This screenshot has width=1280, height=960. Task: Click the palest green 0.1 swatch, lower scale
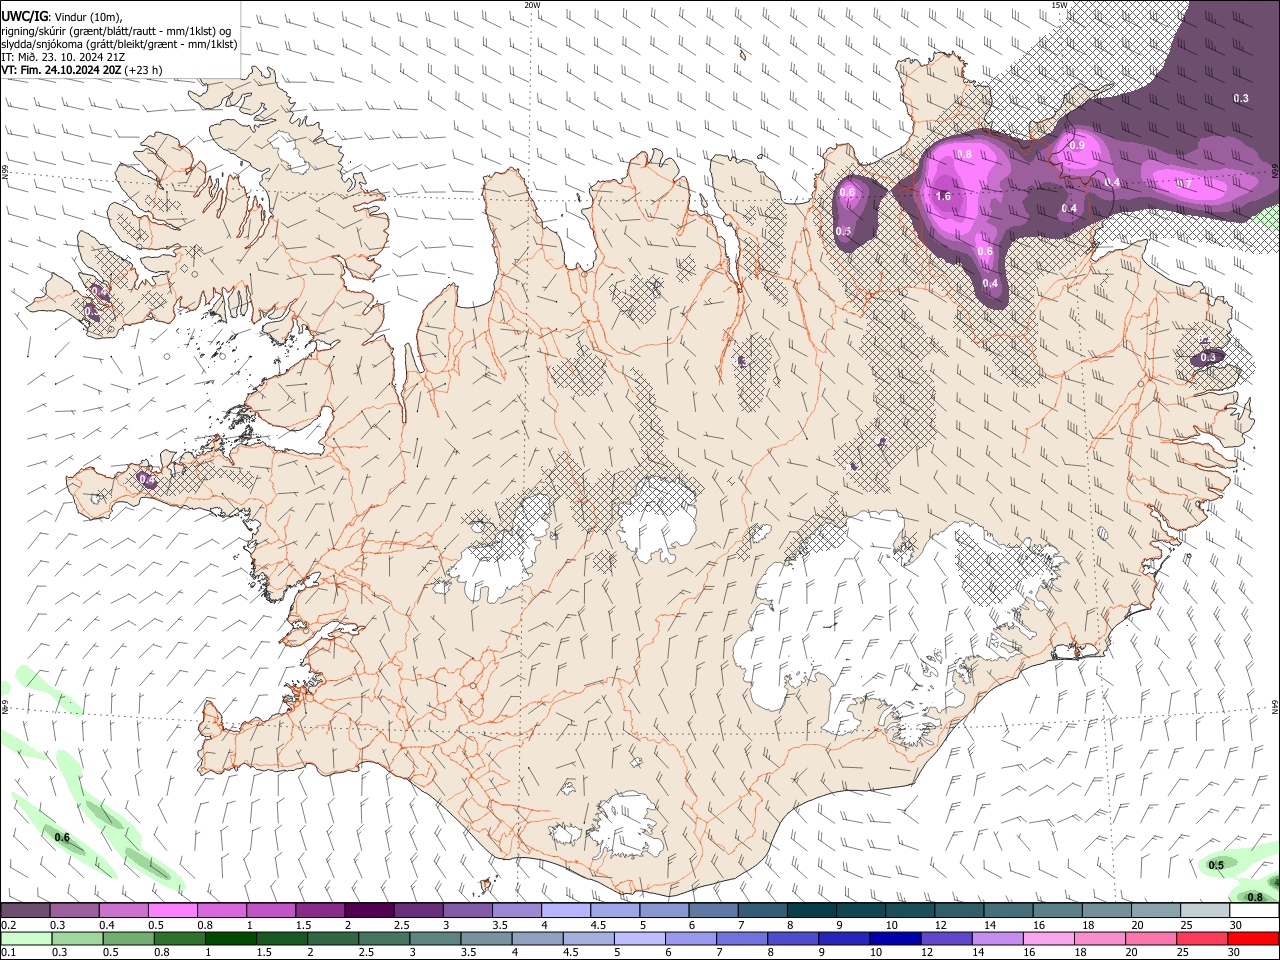[26, 939]
